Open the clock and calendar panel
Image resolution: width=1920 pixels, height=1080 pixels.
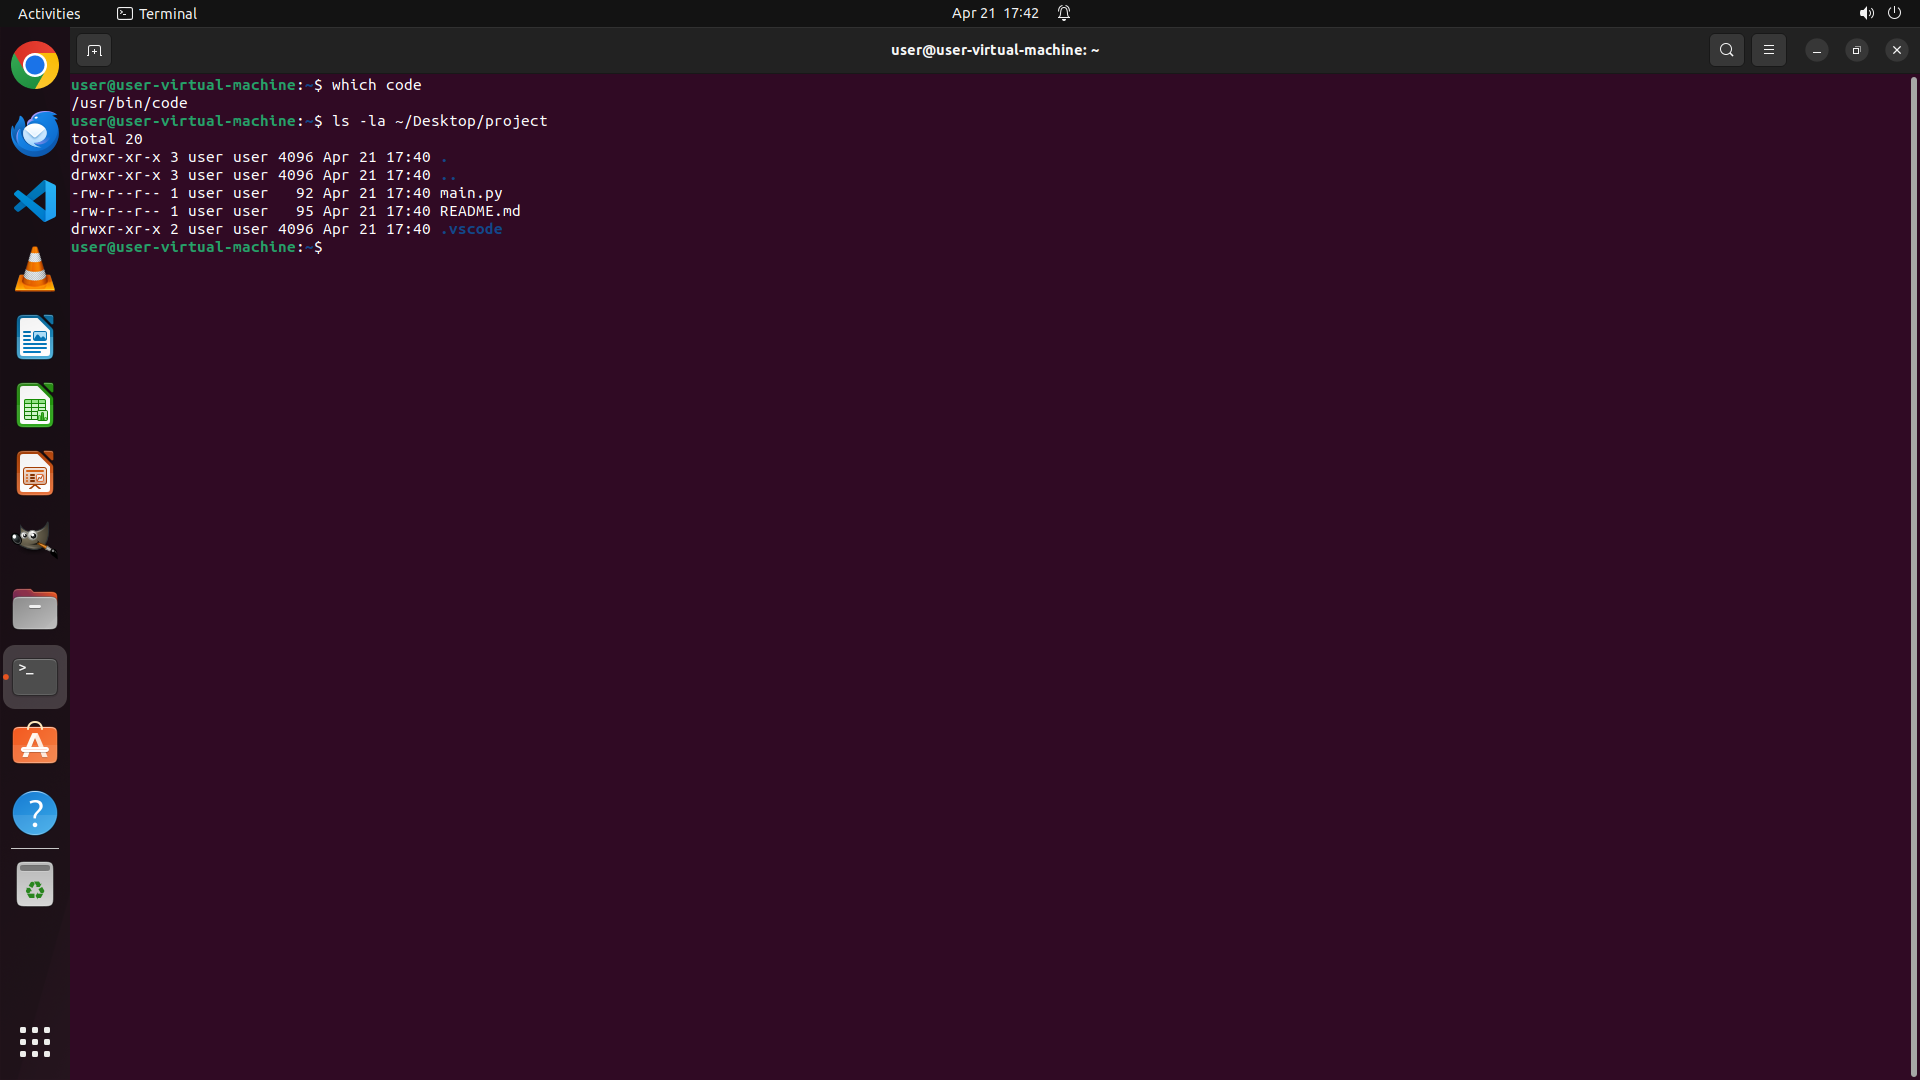click(994, 13)
